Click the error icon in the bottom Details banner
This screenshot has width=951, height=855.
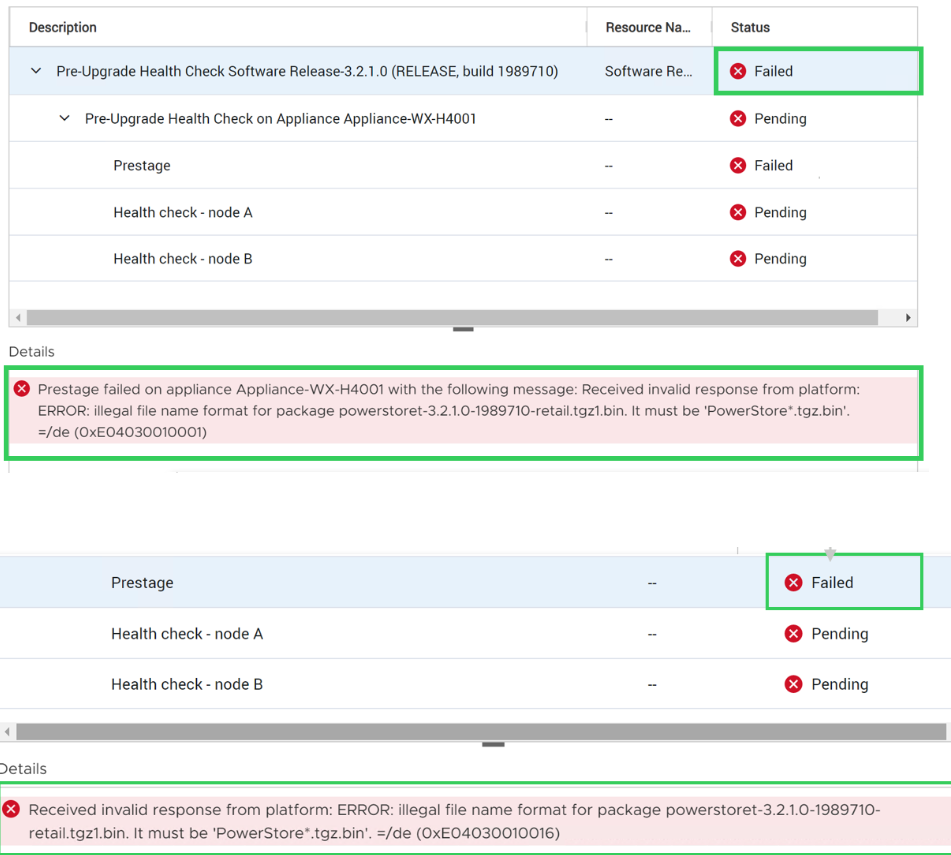[x=13, y=810]
